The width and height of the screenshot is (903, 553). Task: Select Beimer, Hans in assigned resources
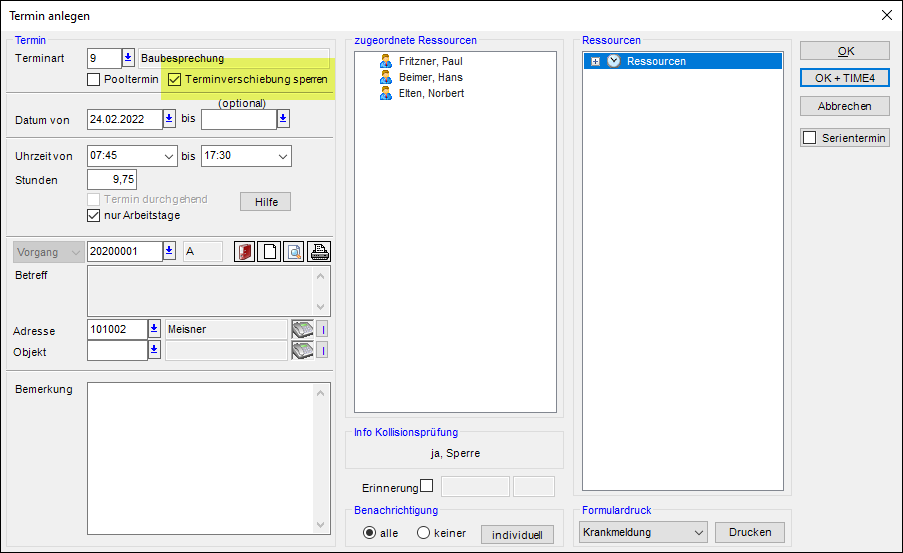[430, 77]
